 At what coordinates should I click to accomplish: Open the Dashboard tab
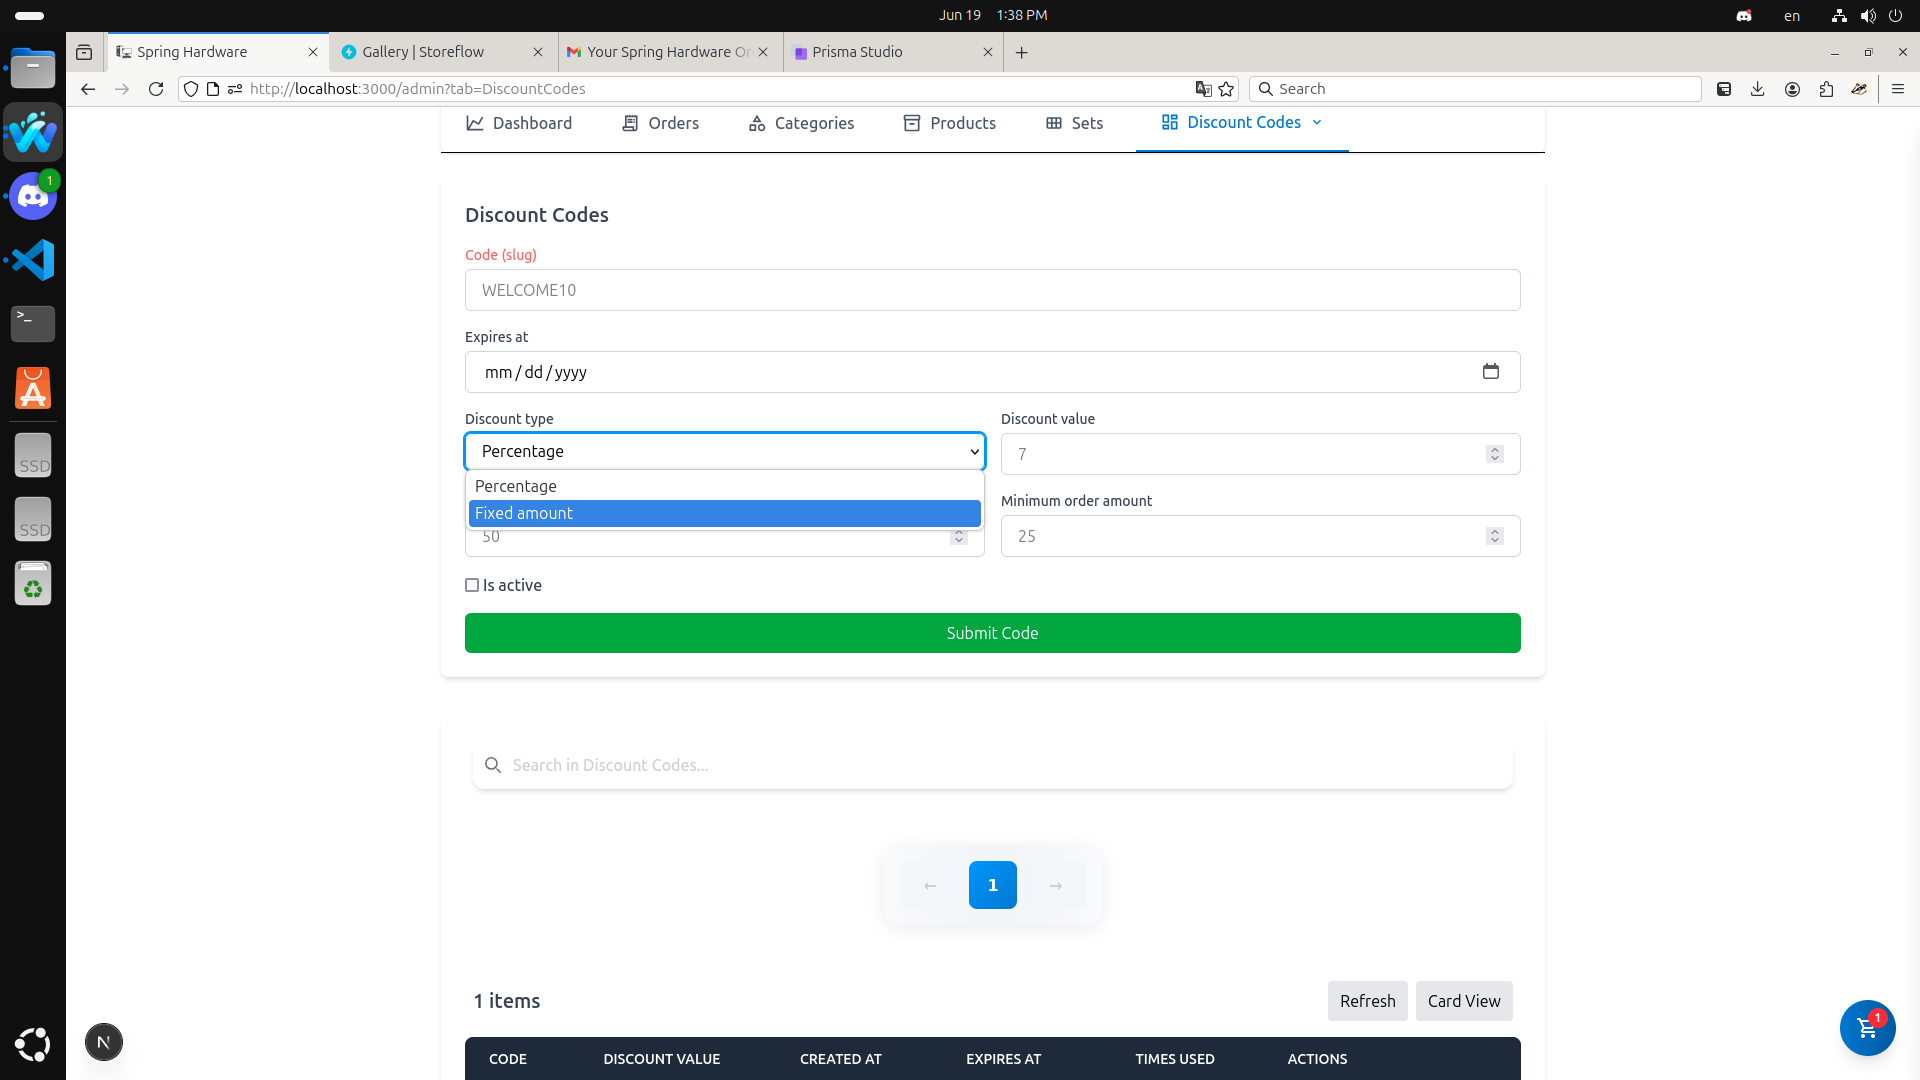(519, 123)
